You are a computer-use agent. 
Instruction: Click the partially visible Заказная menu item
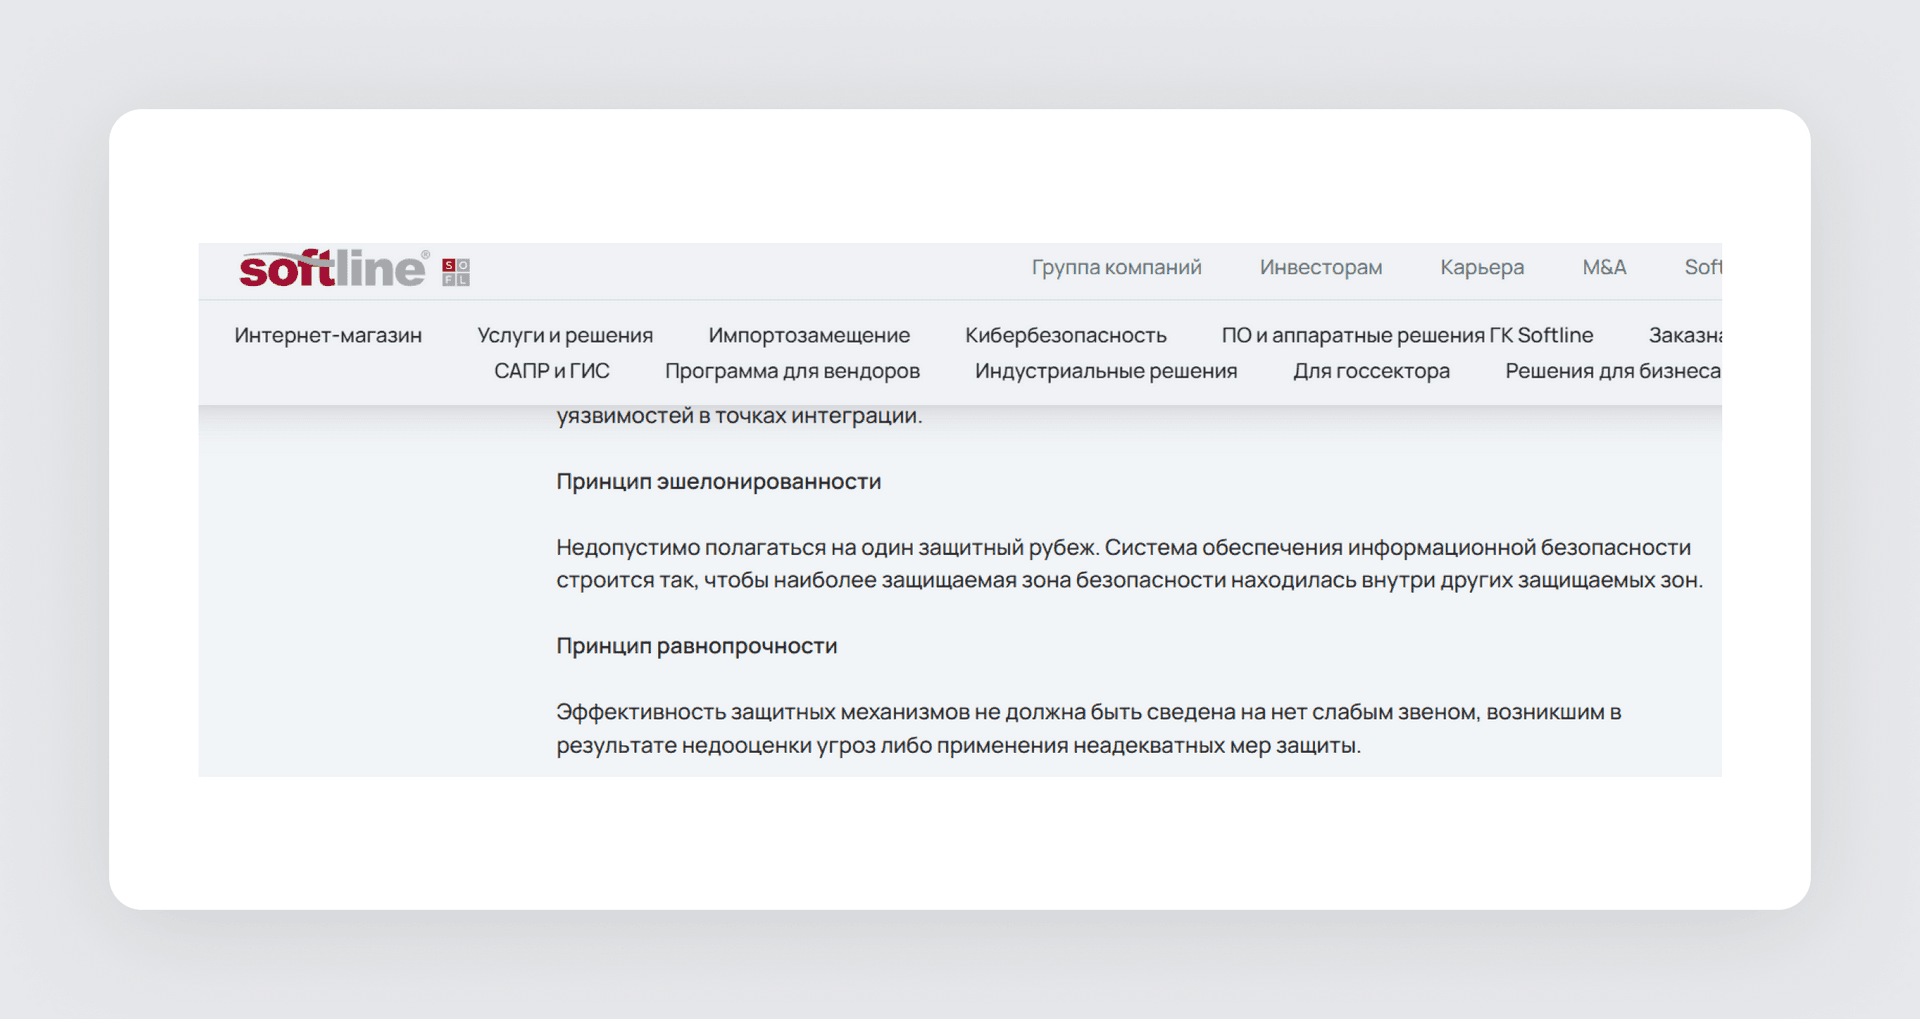click(1685, 335)
